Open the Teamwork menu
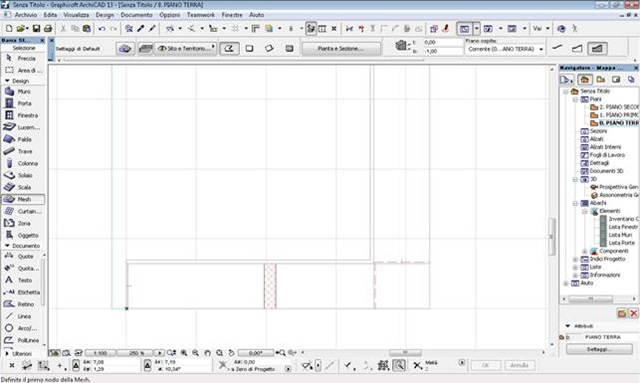Screen dimensions: 640x383 [x=201, y=15]
